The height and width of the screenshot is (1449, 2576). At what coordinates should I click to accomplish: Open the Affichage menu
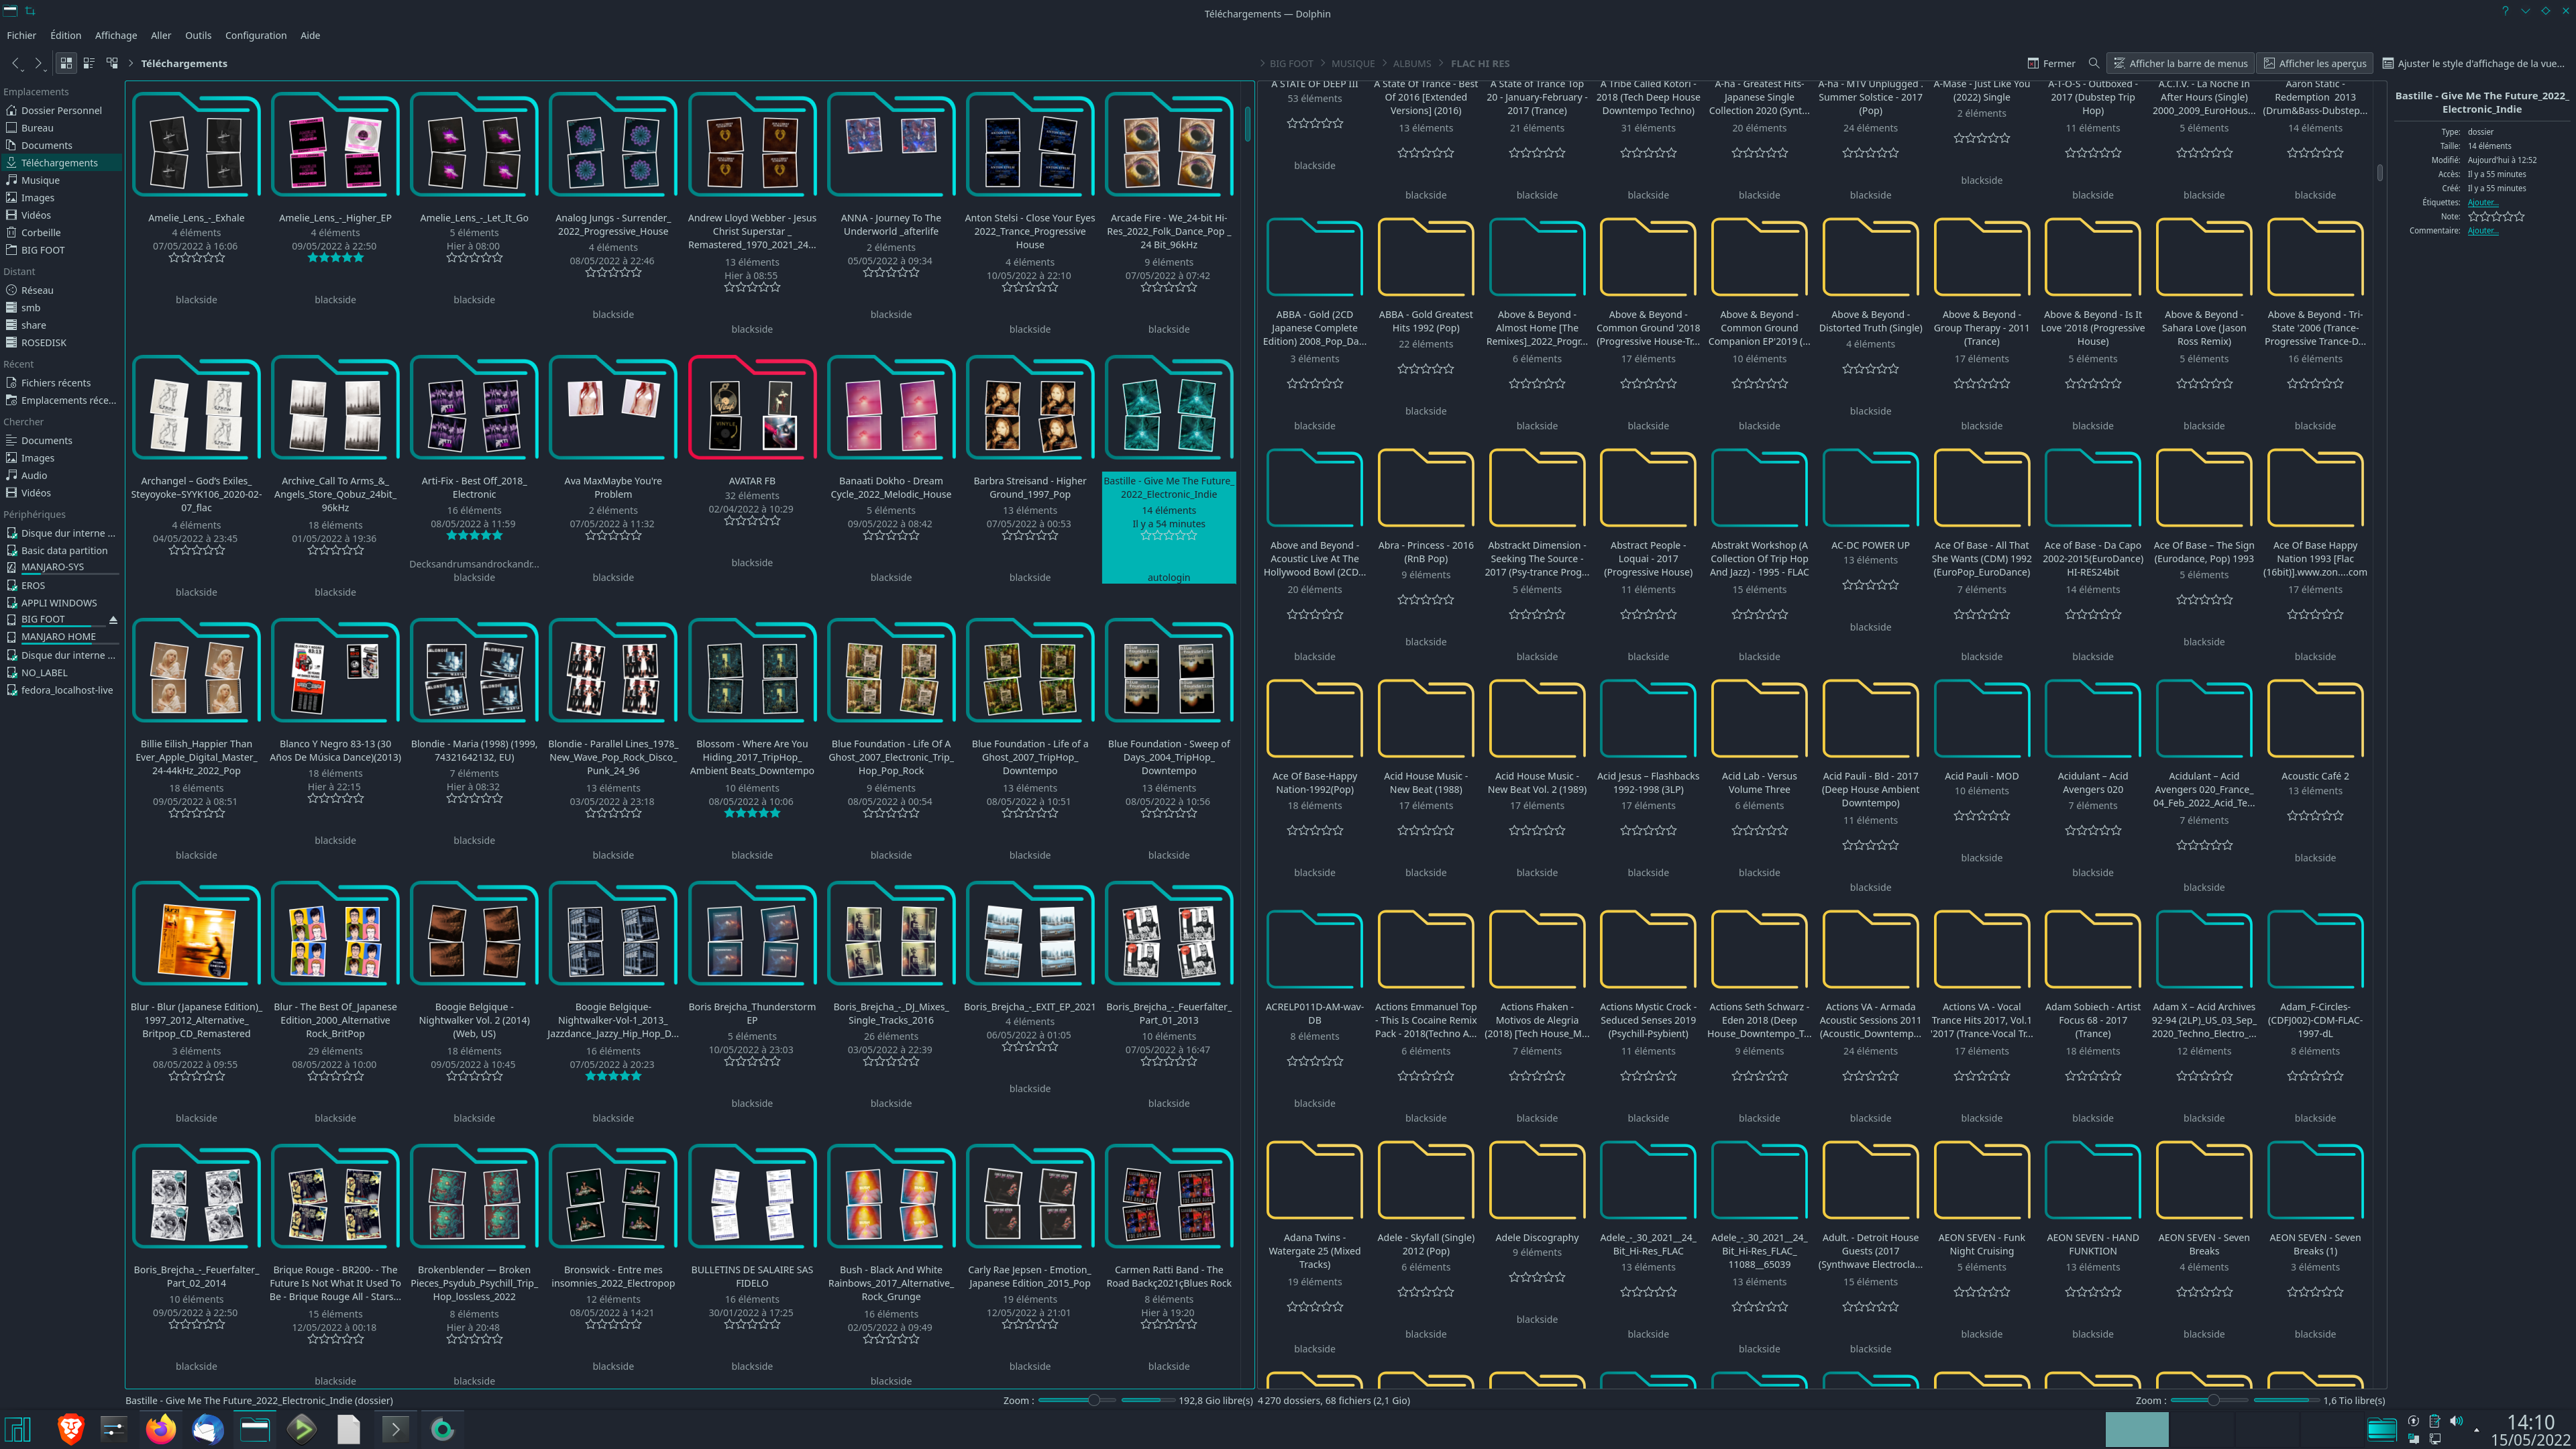(115, 35)
